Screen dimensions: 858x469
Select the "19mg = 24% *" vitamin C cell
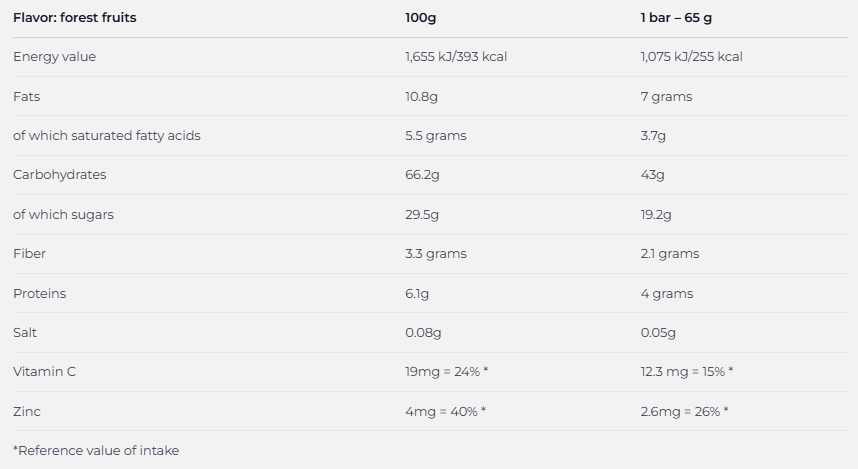click(446, 372)
